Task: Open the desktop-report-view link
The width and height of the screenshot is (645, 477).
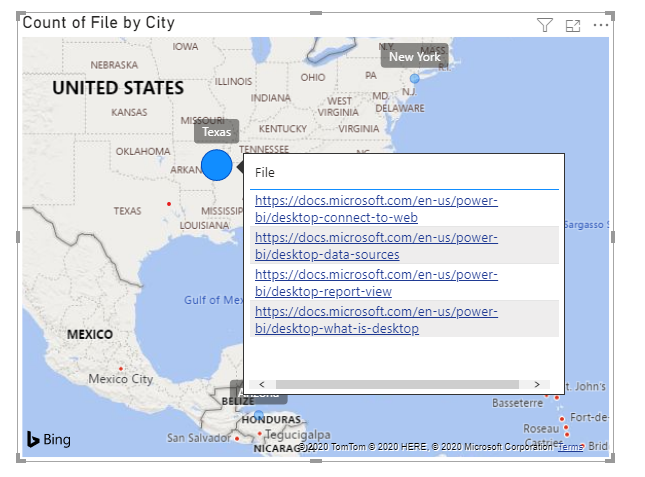Action: click(x=376, y=283)
